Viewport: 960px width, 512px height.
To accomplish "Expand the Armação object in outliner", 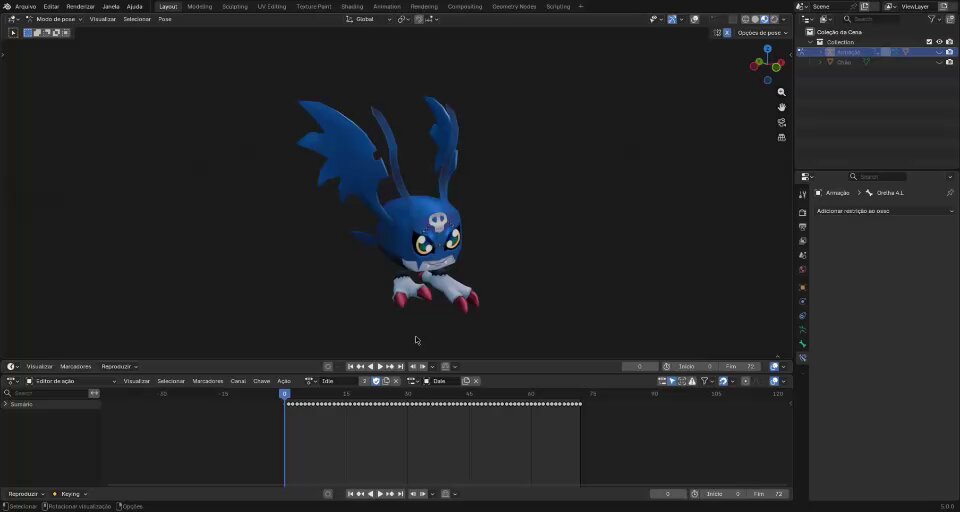I will pyautogui.click(x=820, y=52).
